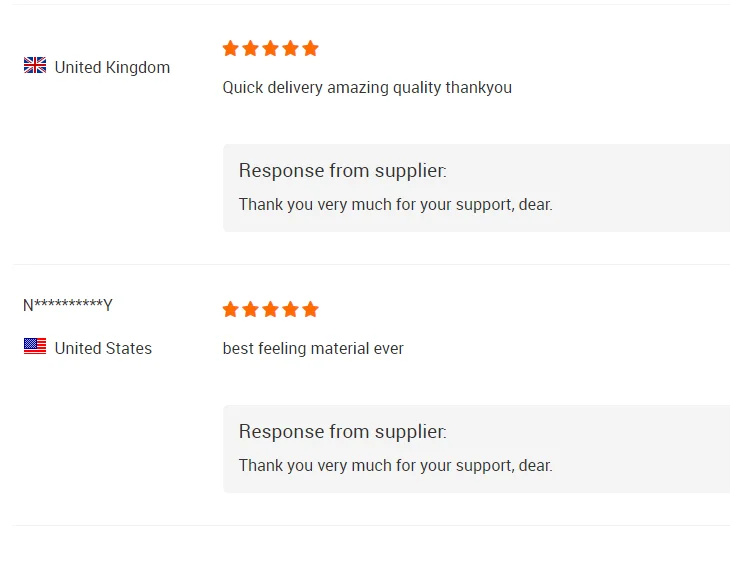Click the fourth star of the United States review

(x=291, y=309)
